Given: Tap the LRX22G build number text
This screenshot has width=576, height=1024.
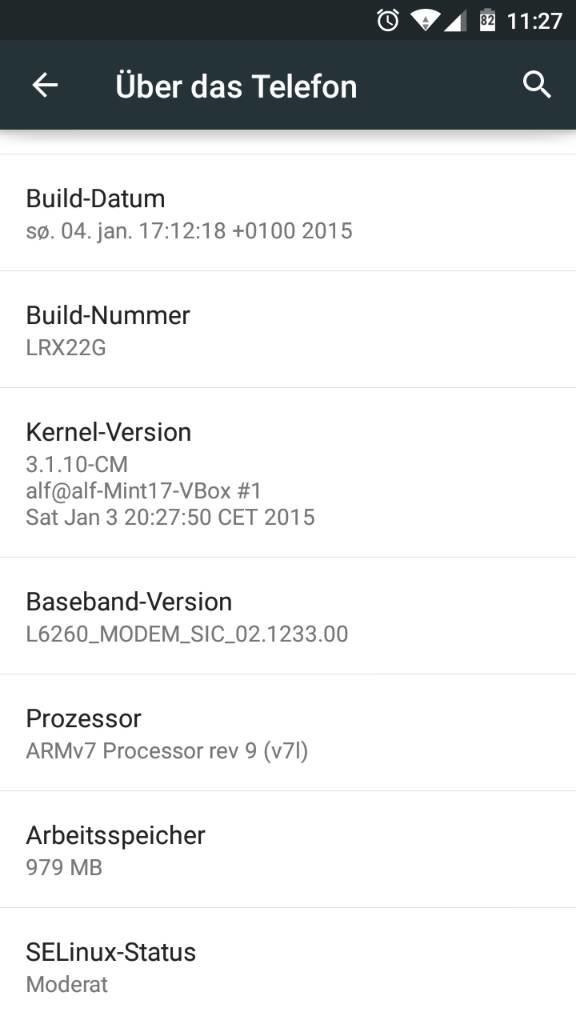Looking at the screenshot, I should tap(66, 347).
